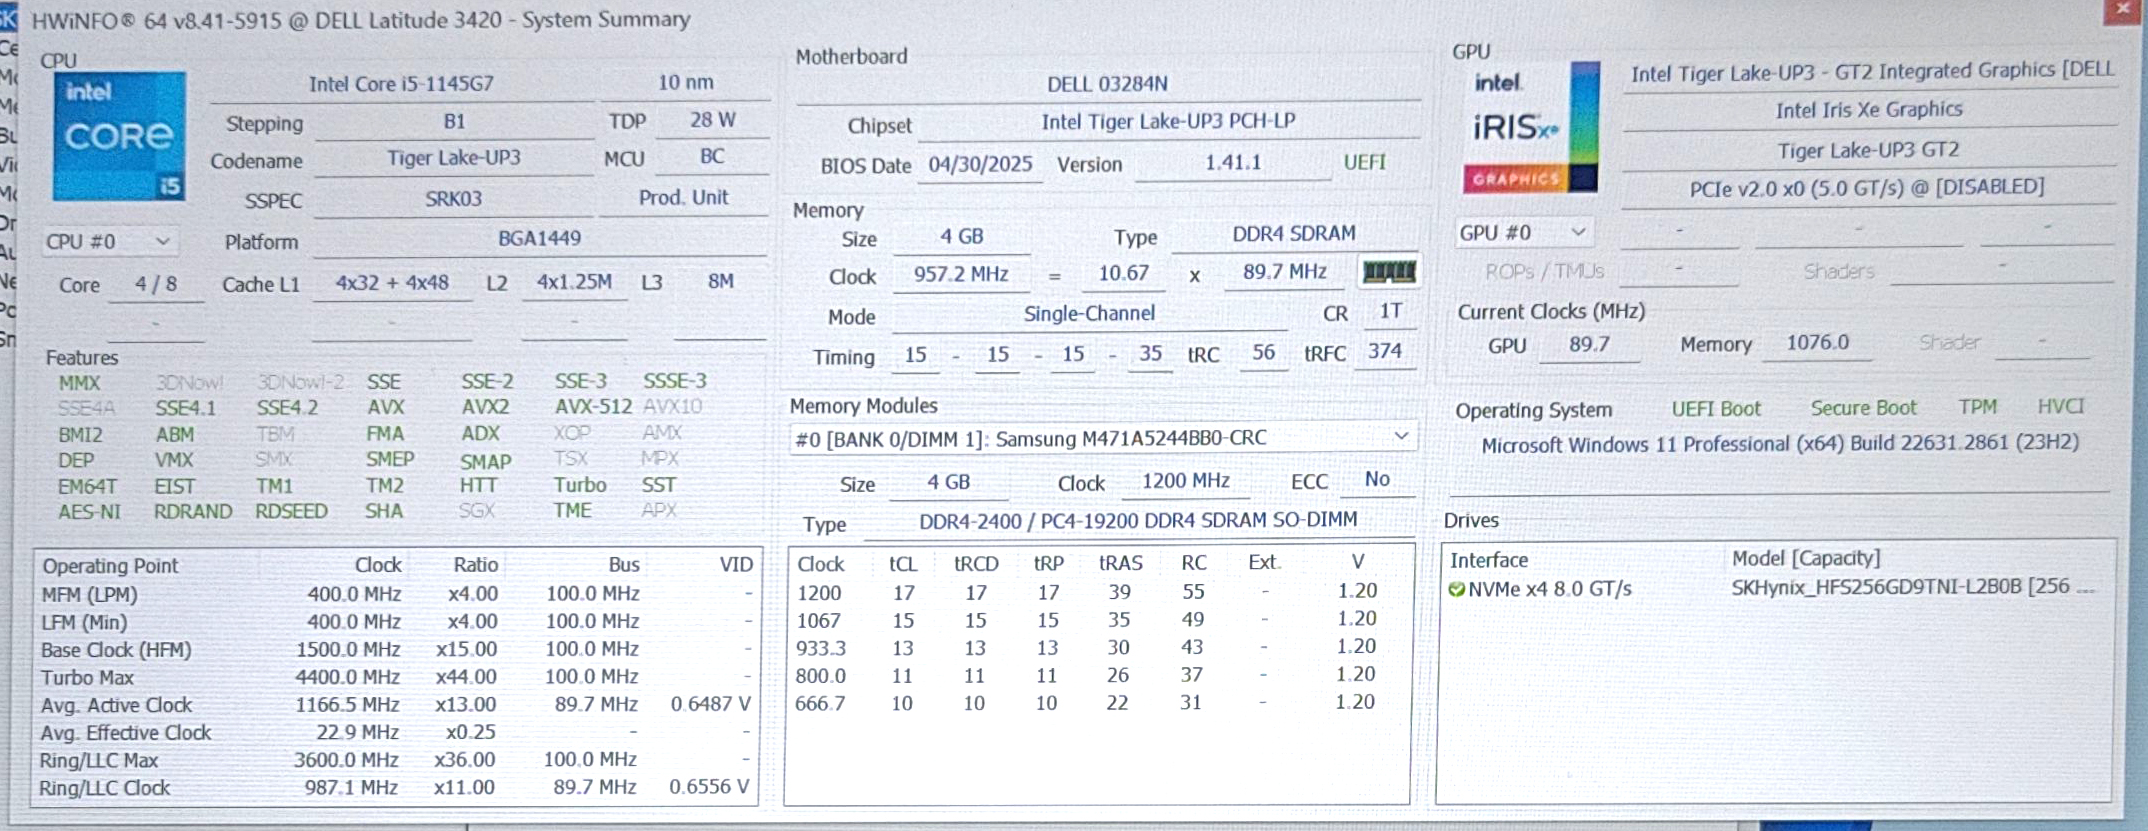Select the Turbo Max operating point row

pyautogui.click(x=396, y=677)
